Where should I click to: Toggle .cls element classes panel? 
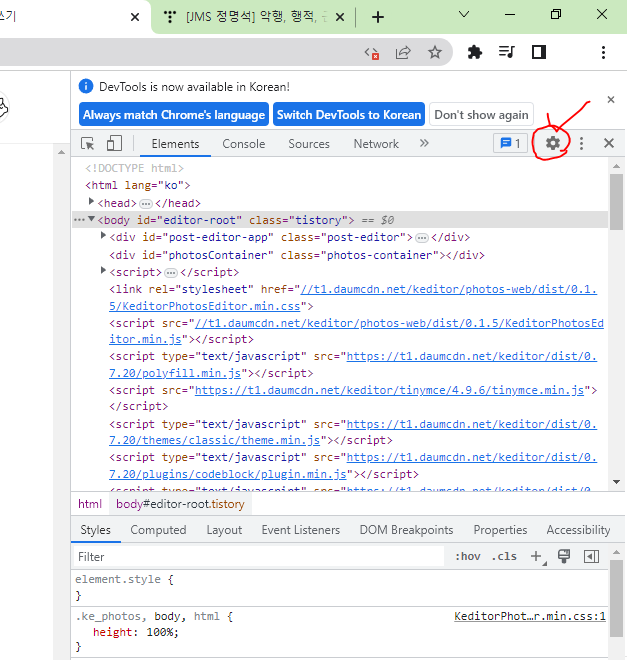coord(504,556)
